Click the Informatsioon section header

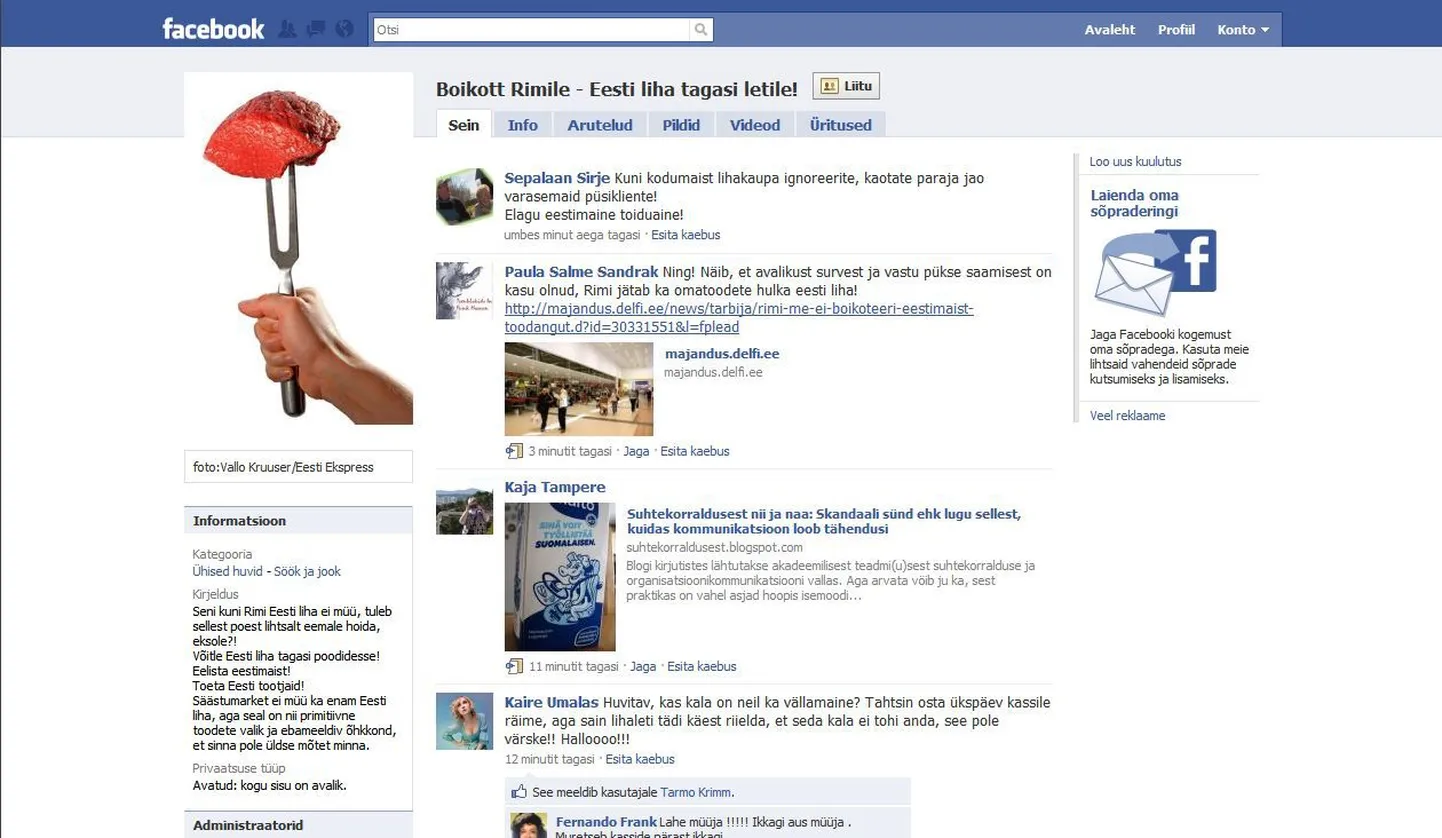[298, 521]
